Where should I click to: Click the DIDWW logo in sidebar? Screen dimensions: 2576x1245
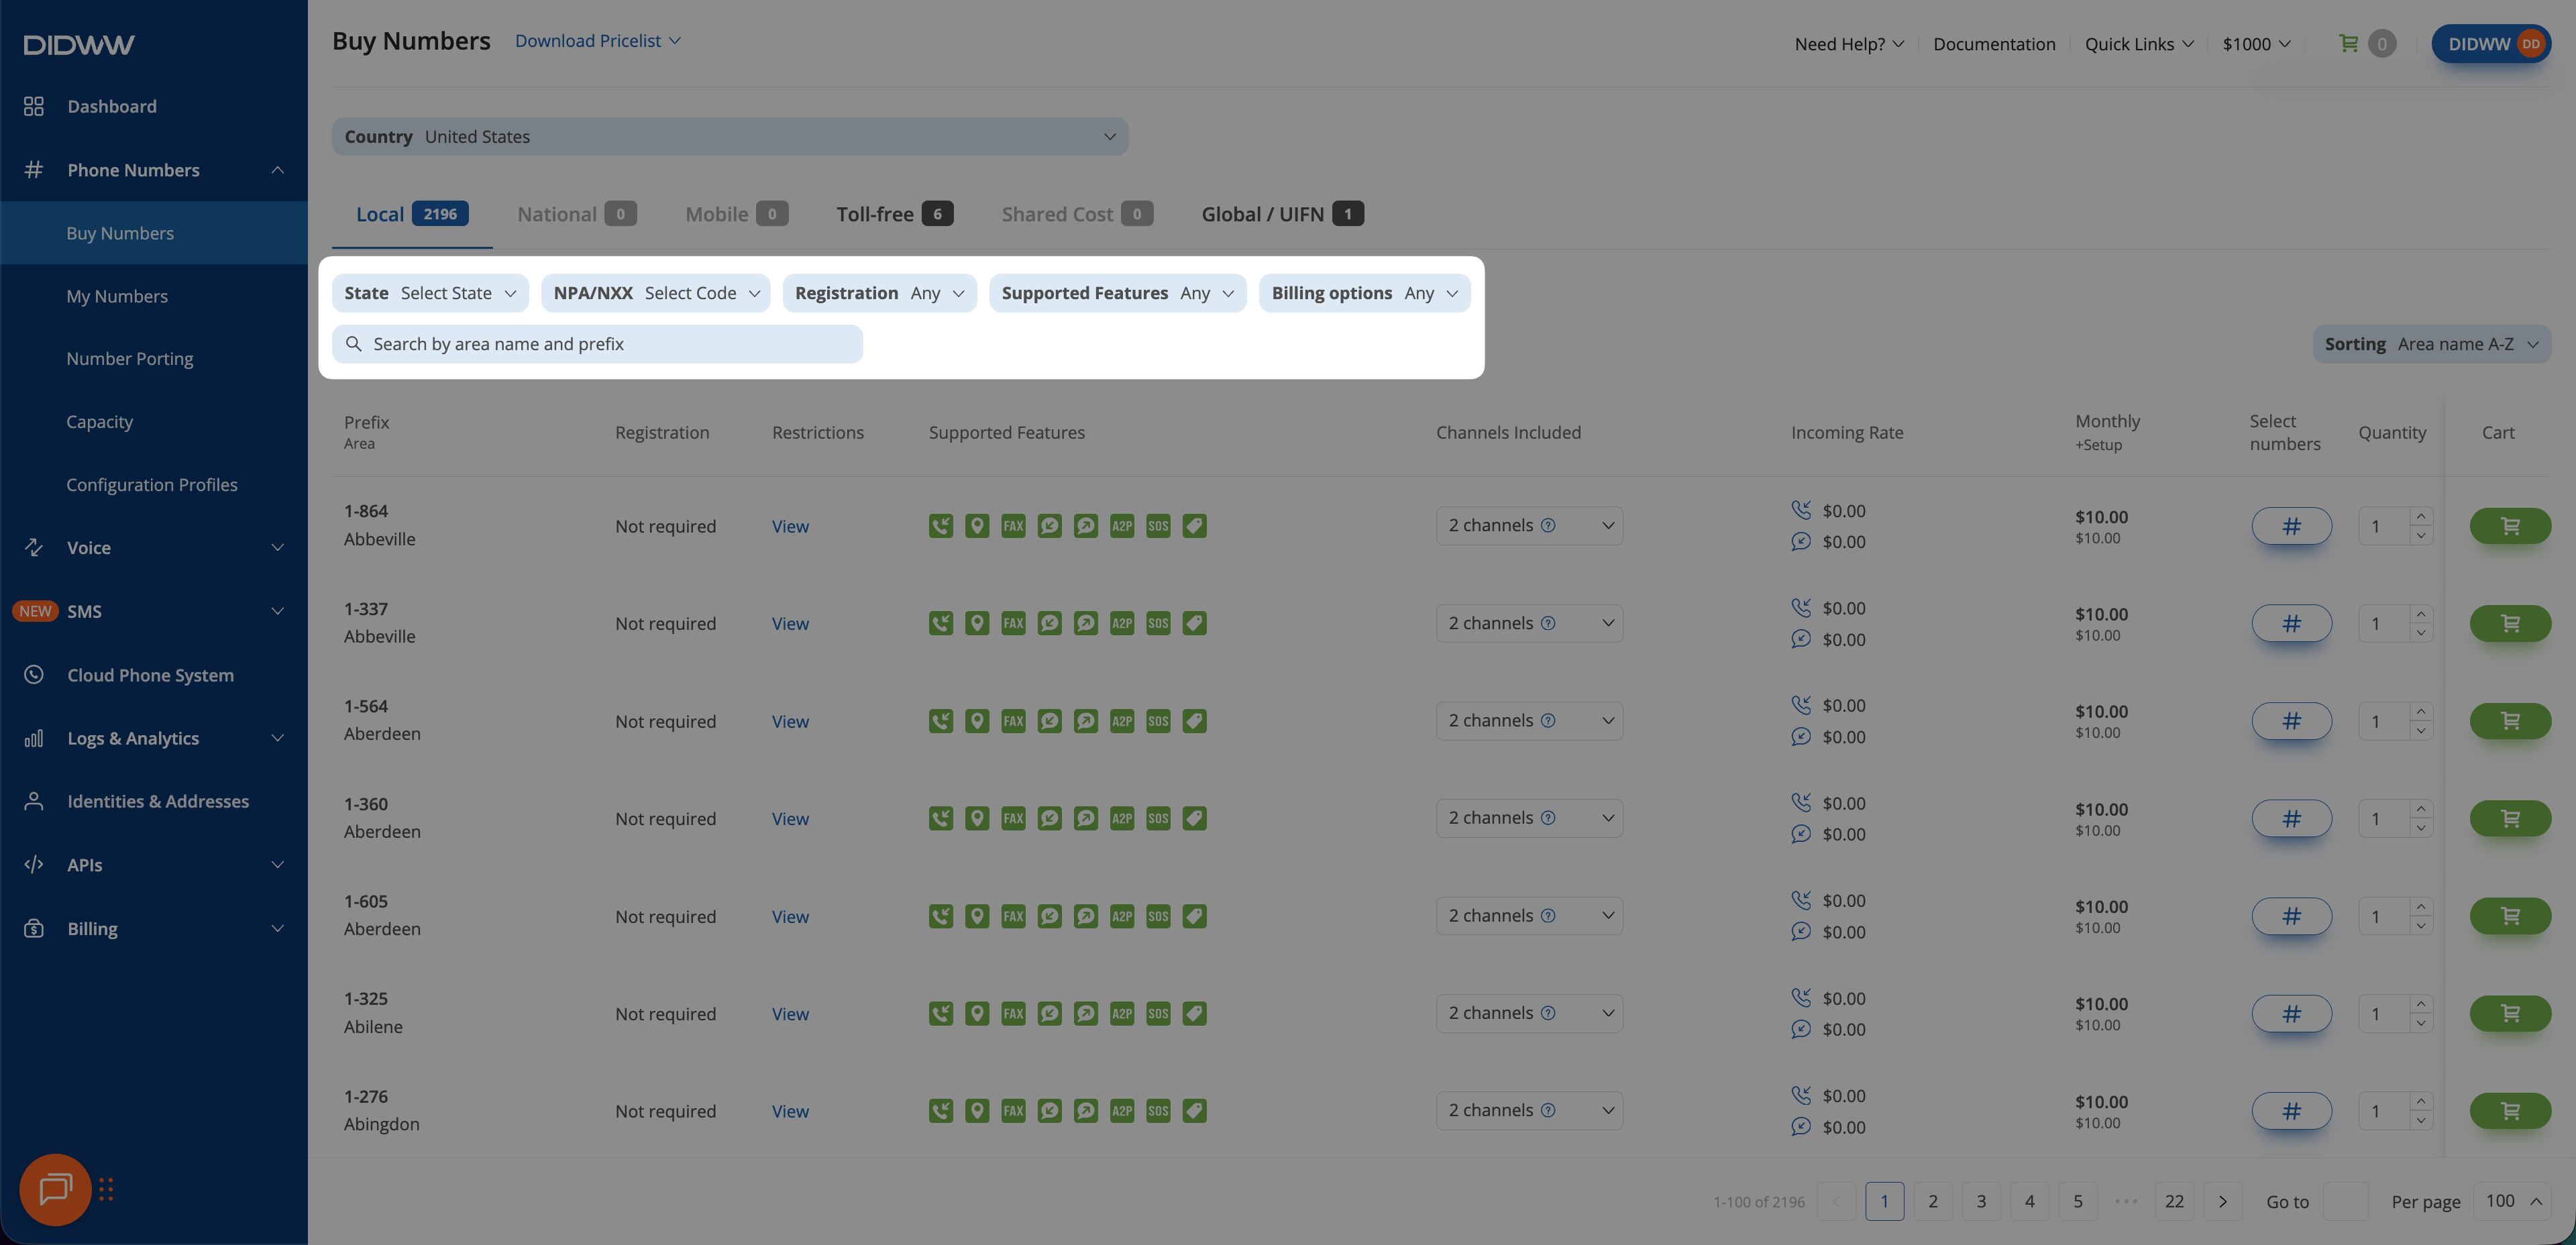pyautogui.click(x=79, y=45)
